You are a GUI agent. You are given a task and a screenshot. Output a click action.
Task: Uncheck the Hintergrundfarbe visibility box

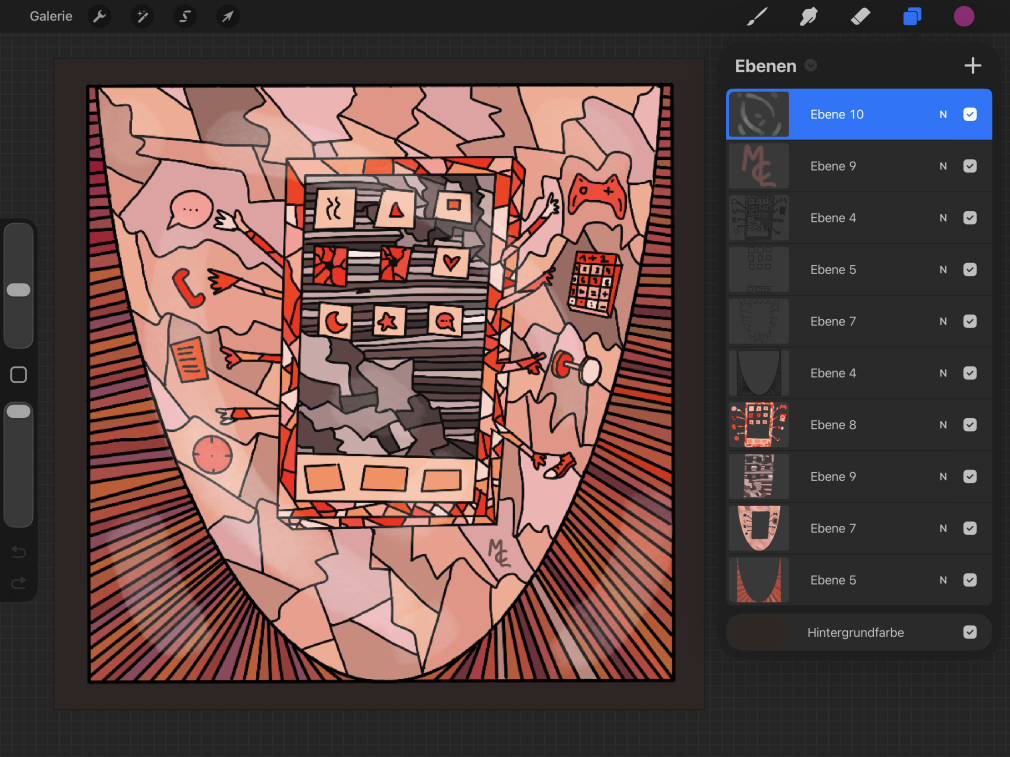click(970, 632)
